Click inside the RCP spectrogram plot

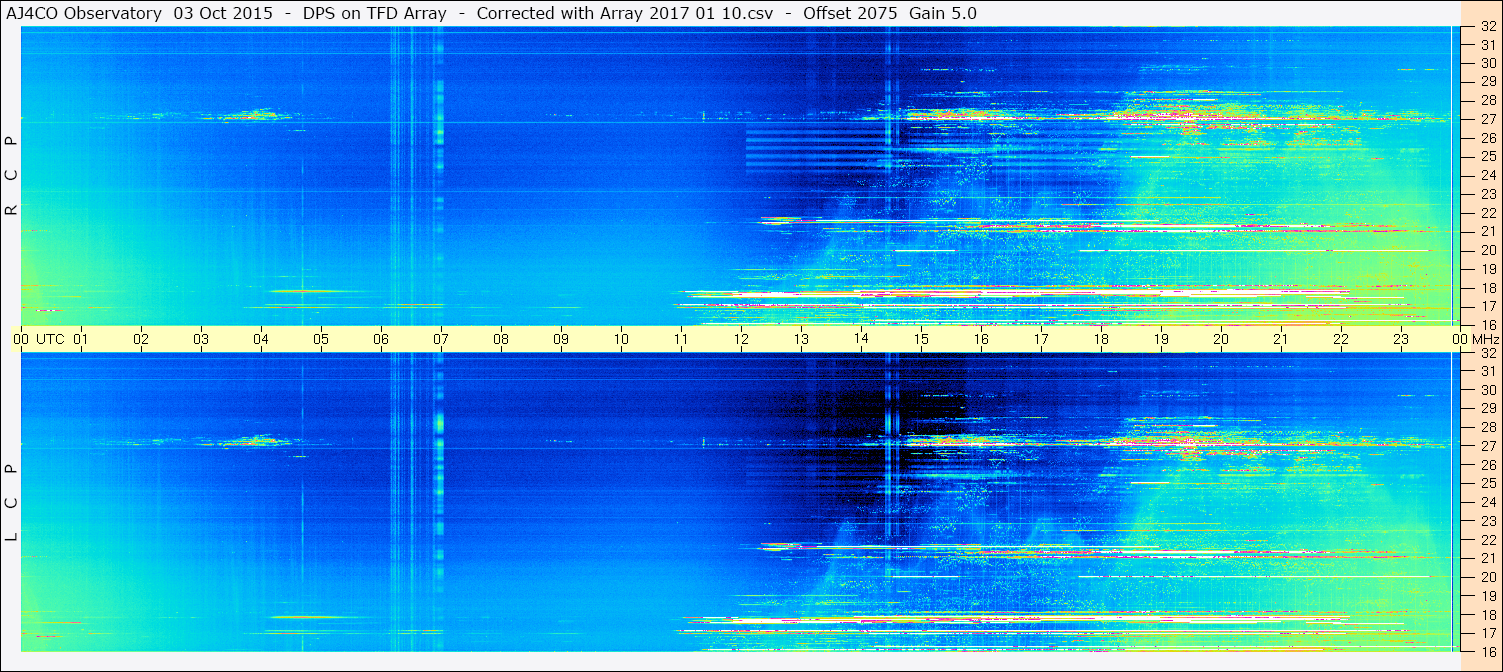point(740,176)
